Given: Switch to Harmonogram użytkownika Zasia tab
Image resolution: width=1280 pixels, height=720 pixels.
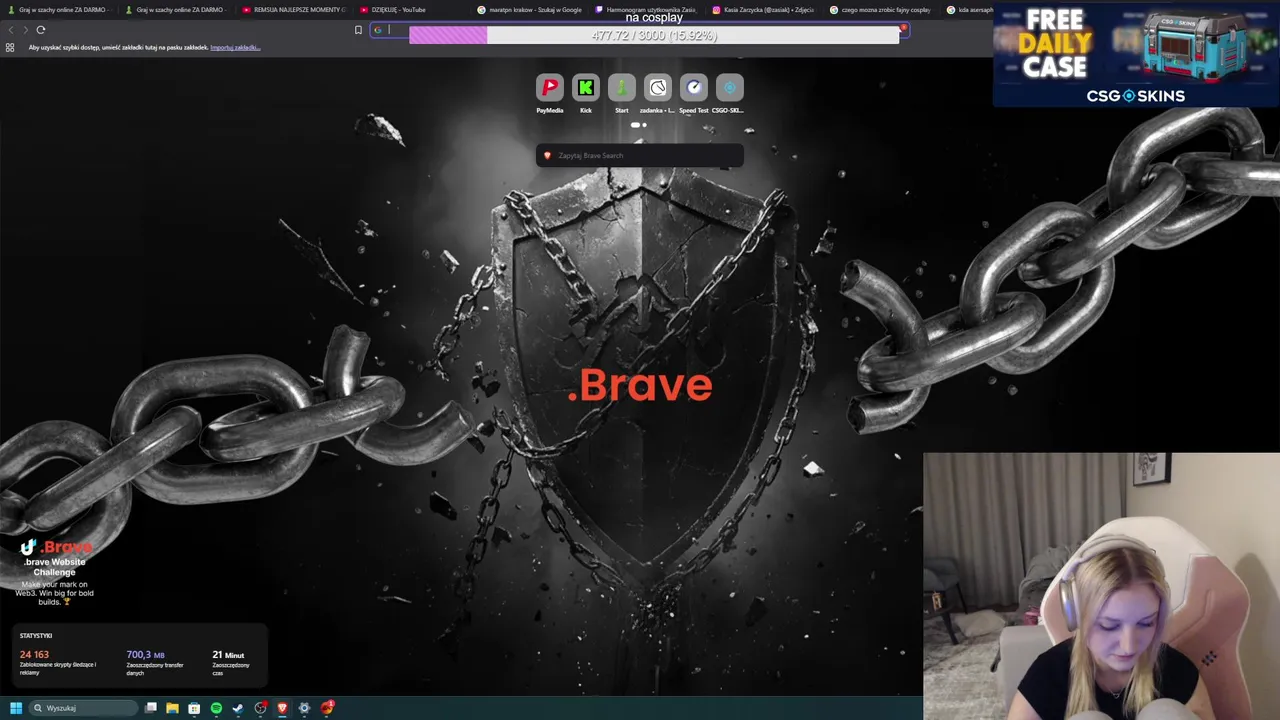Looking at the screenshot, I should click(646, 10).
